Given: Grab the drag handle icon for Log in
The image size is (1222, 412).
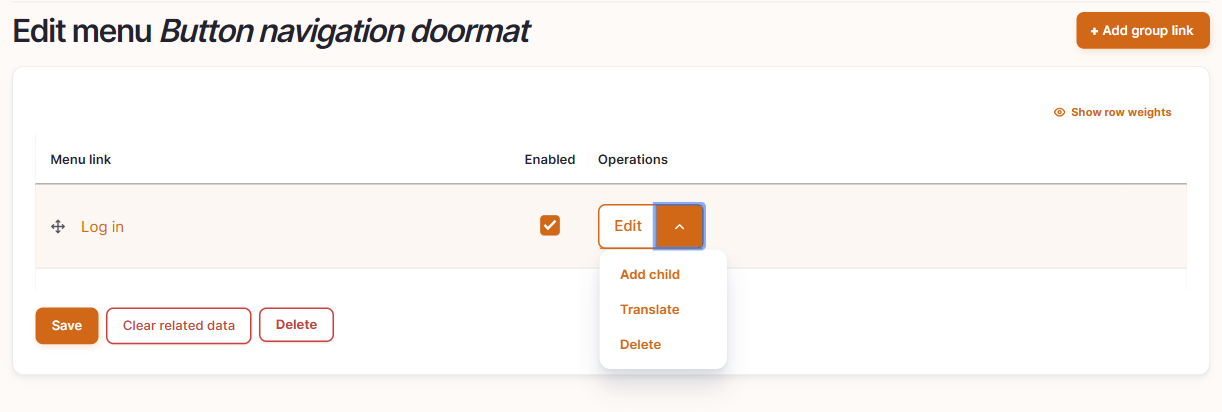Looking at the screenshot, I should click(58, 227).
